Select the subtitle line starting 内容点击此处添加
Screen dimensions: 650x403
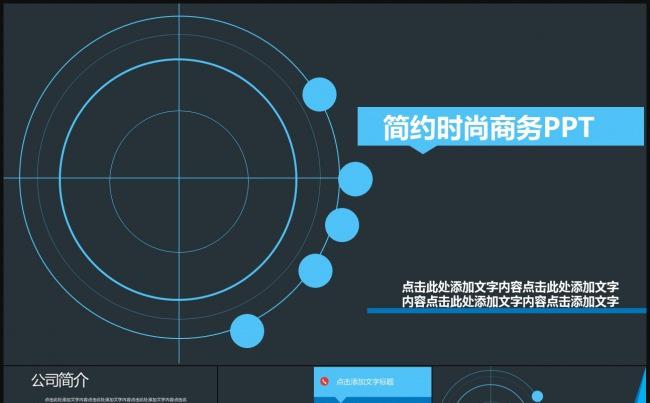[510, 301]
